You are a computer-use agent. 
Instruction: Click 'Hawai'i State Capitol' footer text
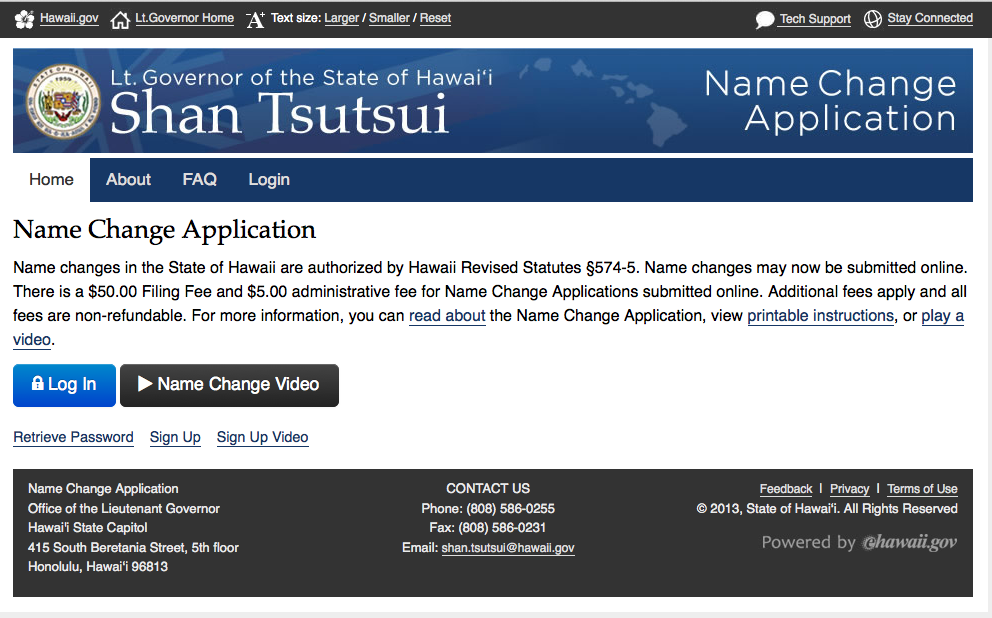87,528
